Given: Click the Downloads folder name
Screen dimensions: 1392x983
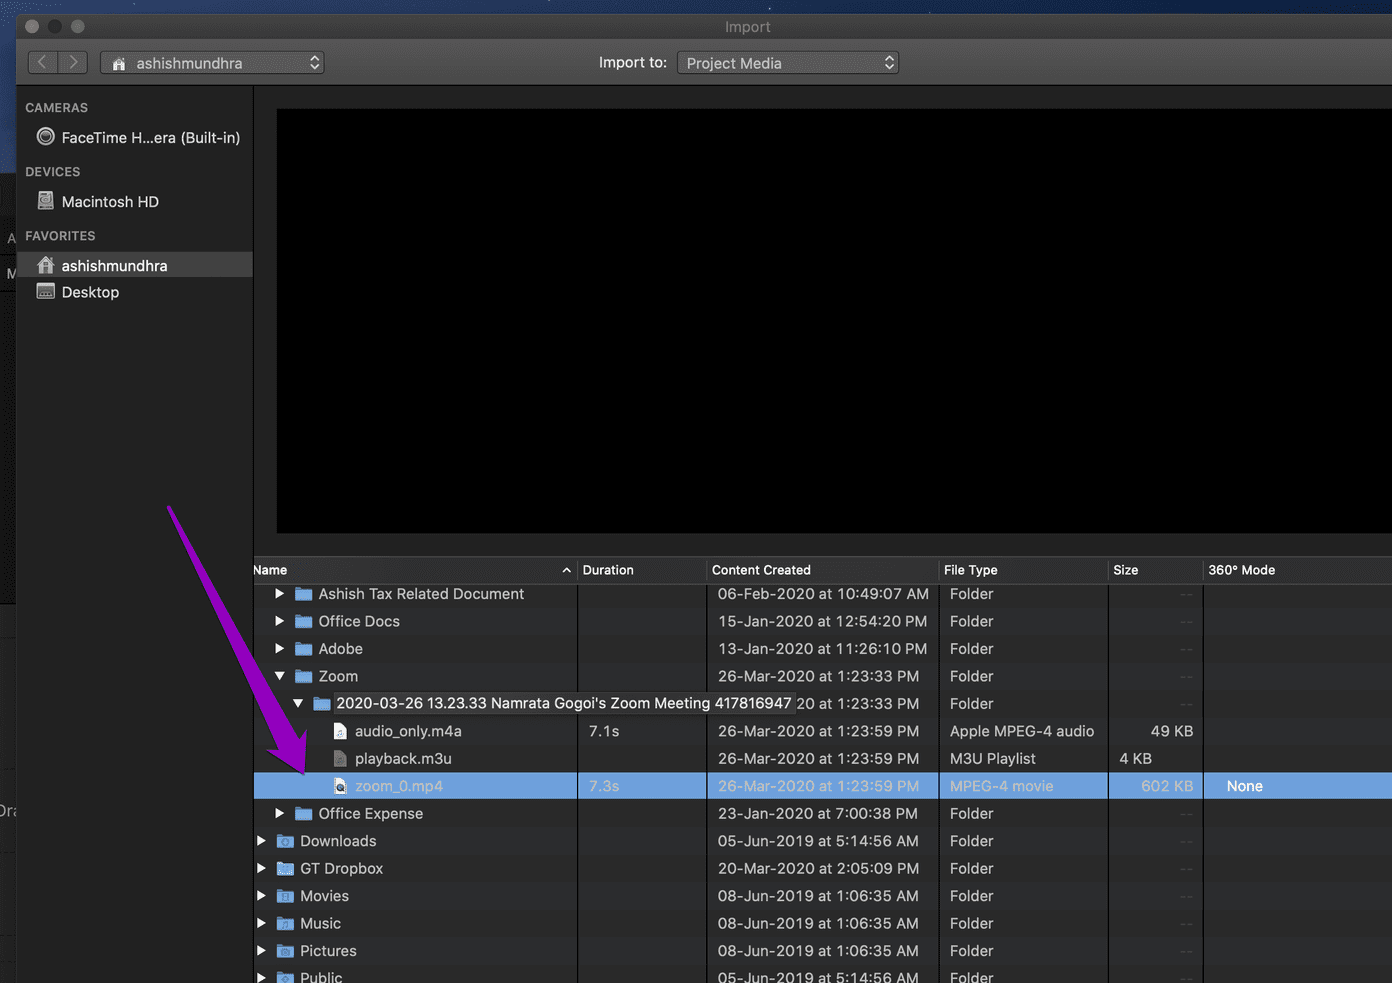Looking at the screenshot, I should (338, 841).
